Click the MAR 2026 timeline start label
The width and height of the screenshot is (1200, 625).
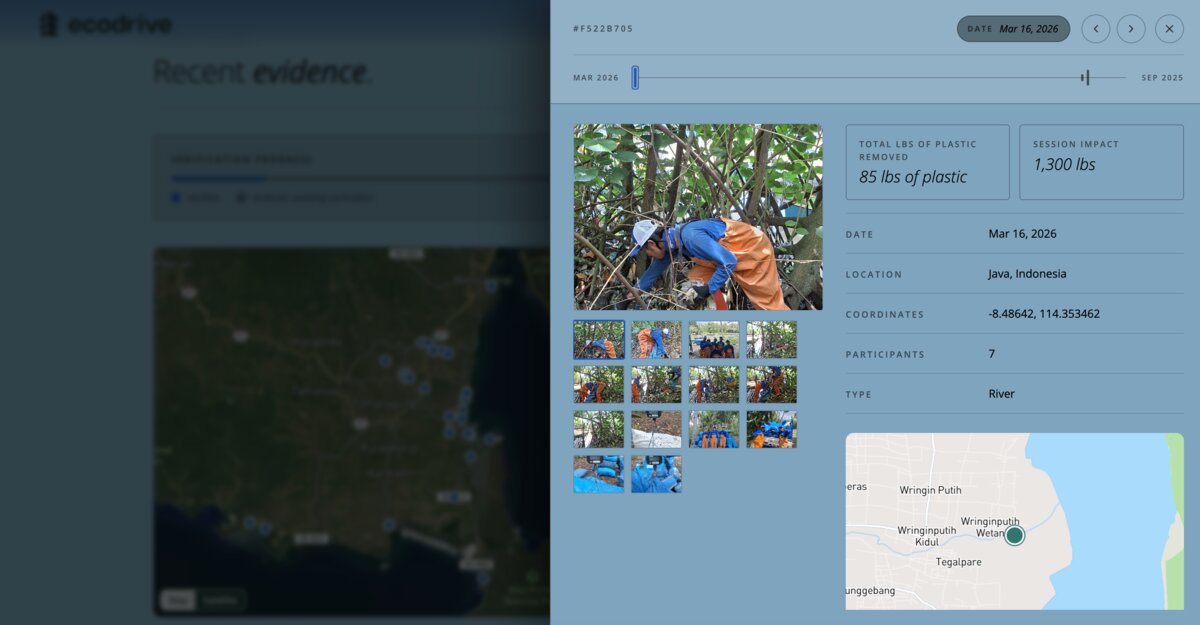(x=596, y=78)
